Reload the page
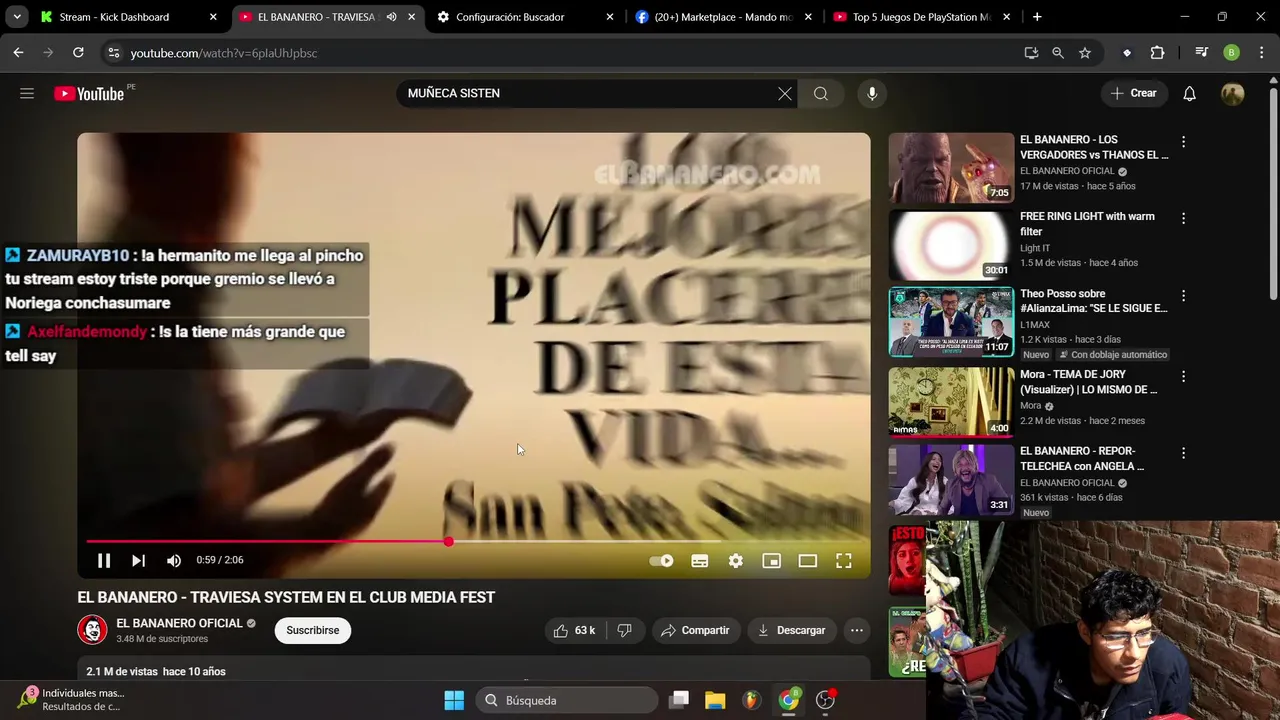1280x720 pixels. 78,53
